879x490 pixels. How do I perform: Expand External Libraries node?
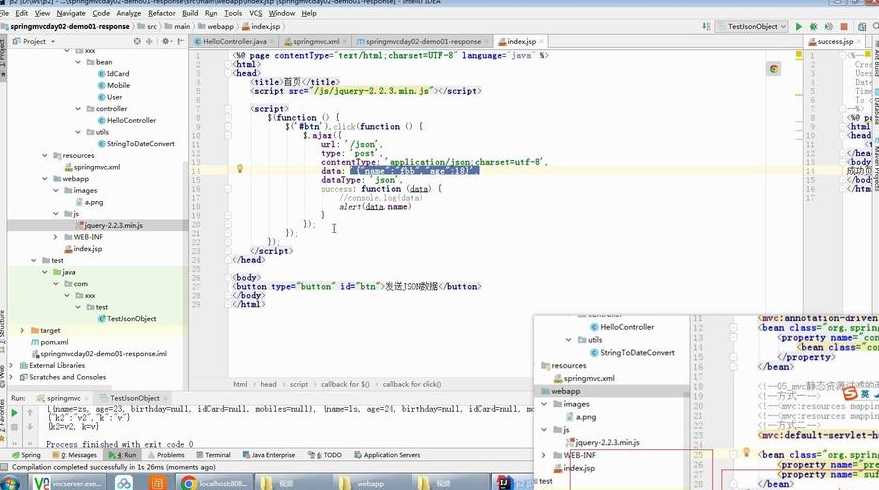click(x=11, y=366)
